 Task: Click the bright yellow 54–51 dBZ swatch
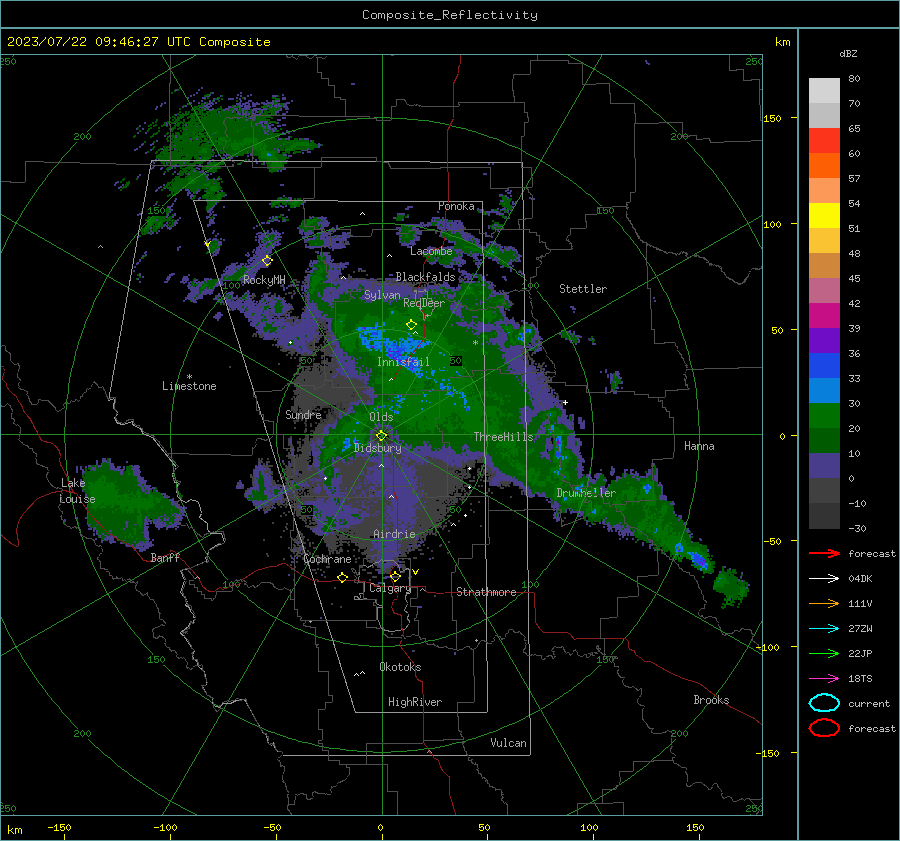pos(824,215)
